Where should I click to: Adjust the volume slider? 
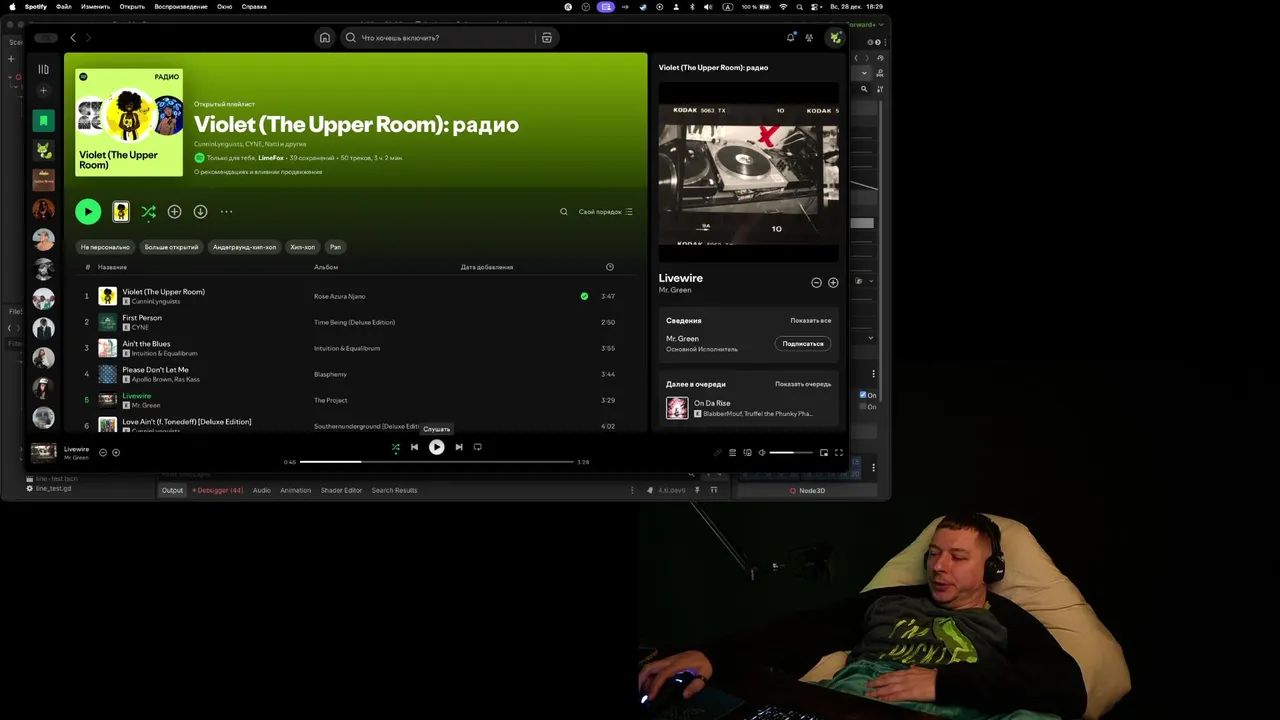[x=791, y=453]
